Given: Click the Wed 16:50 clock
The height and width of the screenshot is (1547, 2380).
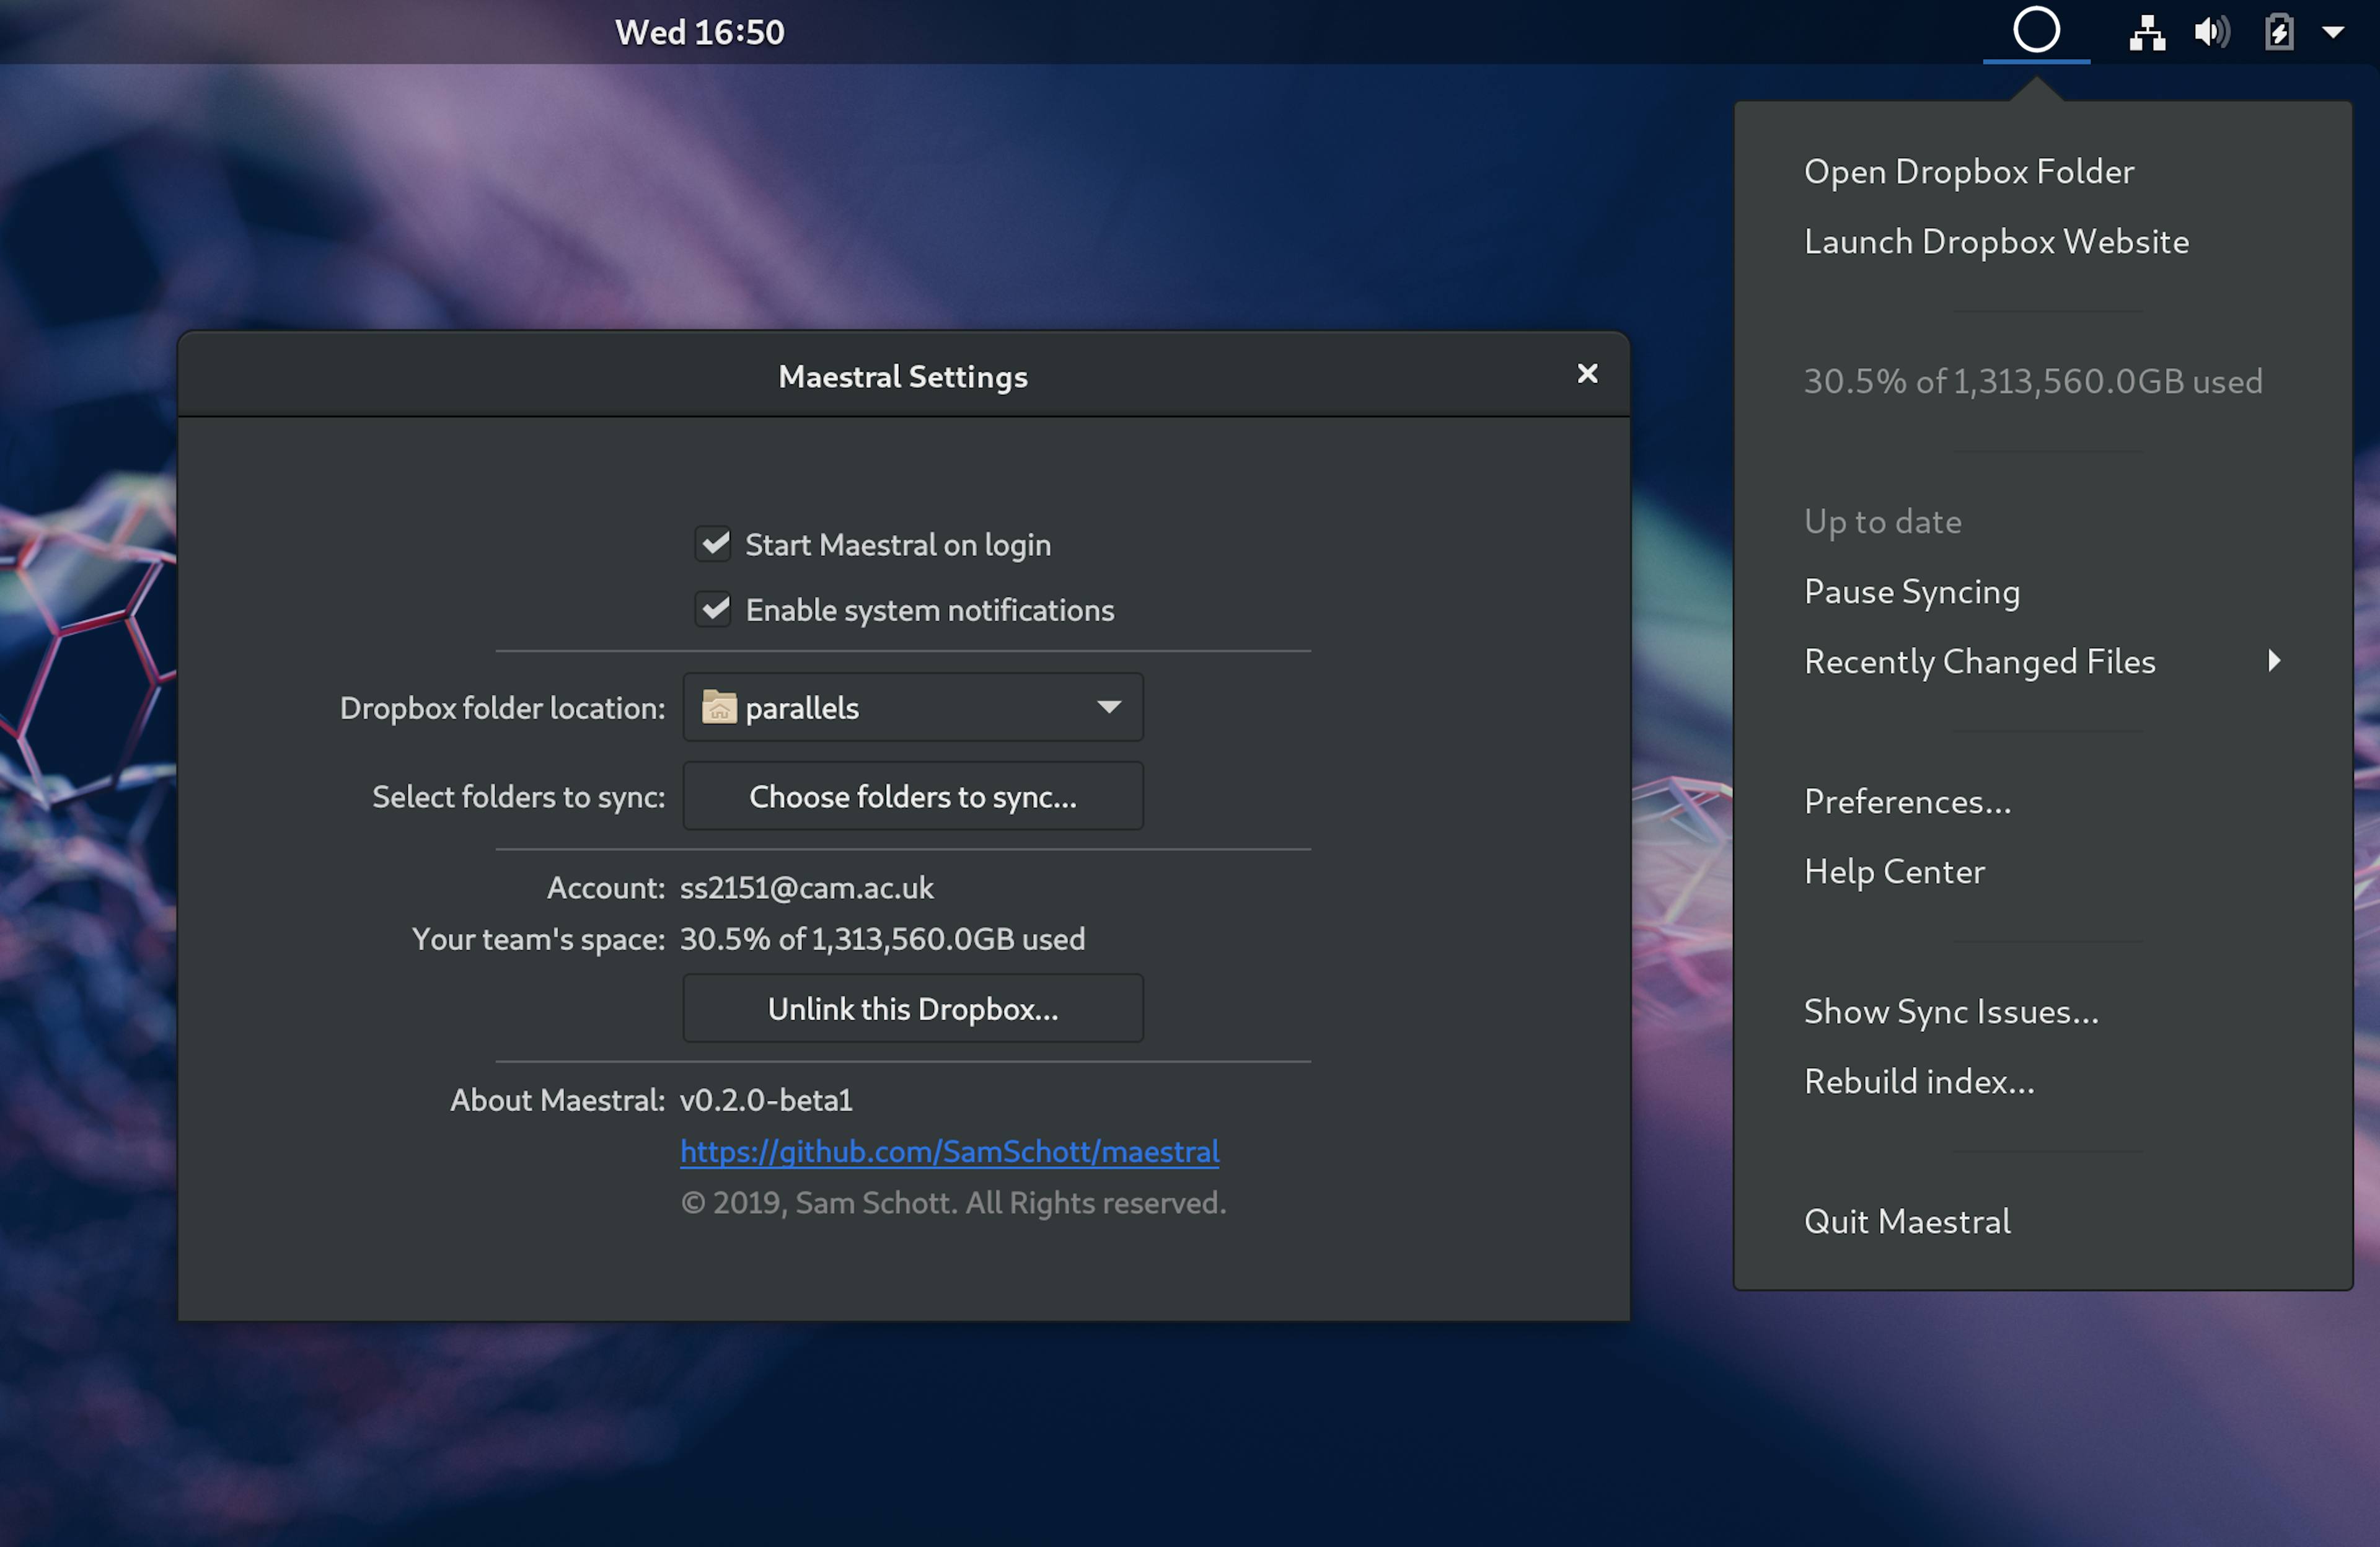Looking at the screenshot, I should [699, 32].
